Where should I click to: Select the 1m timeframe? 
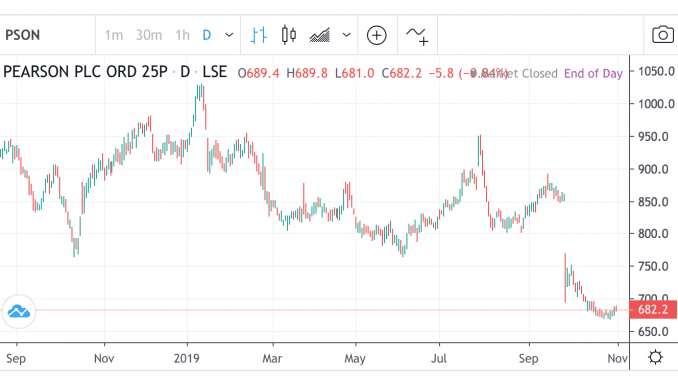[114, 35]
